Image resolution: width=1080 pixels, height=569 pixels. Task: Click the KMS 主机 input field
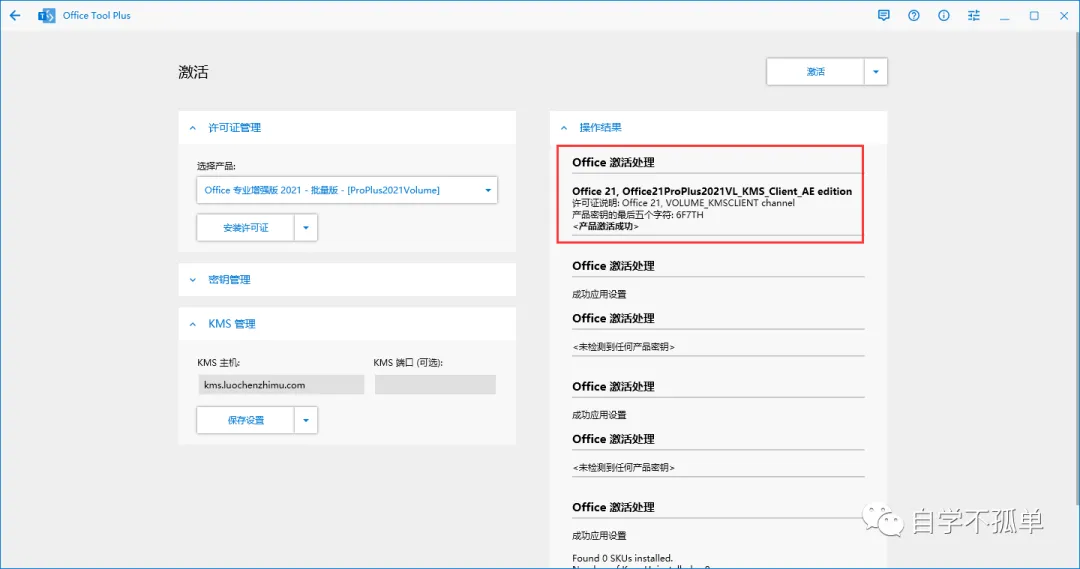tap(281, 385)
